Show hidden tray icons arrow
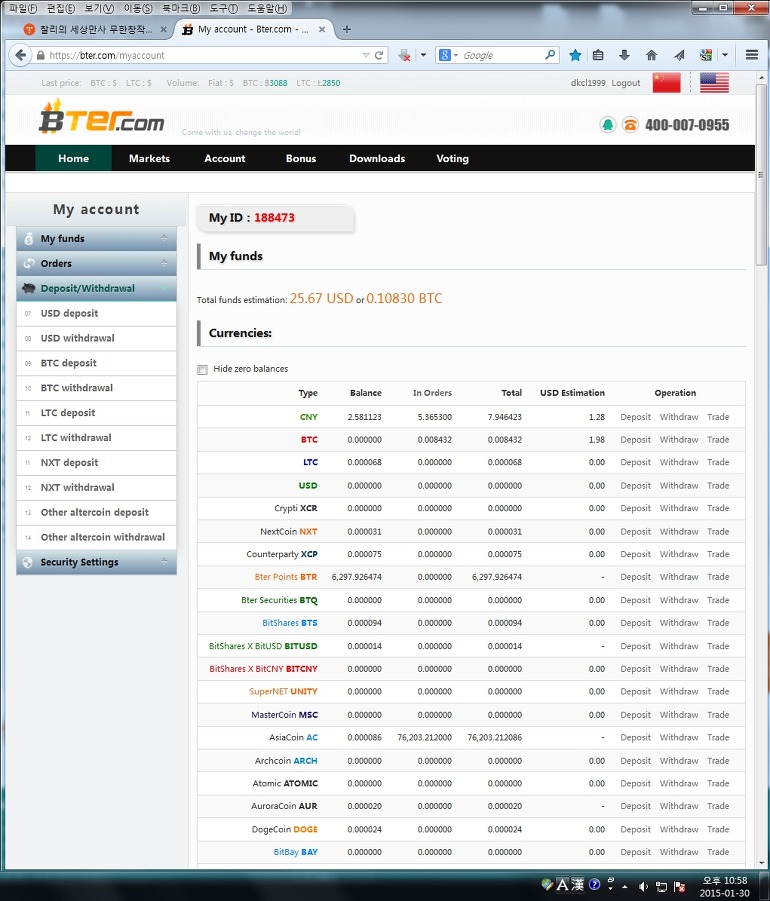The height and width of the screenshot is (901, 770). pos(625,887)
